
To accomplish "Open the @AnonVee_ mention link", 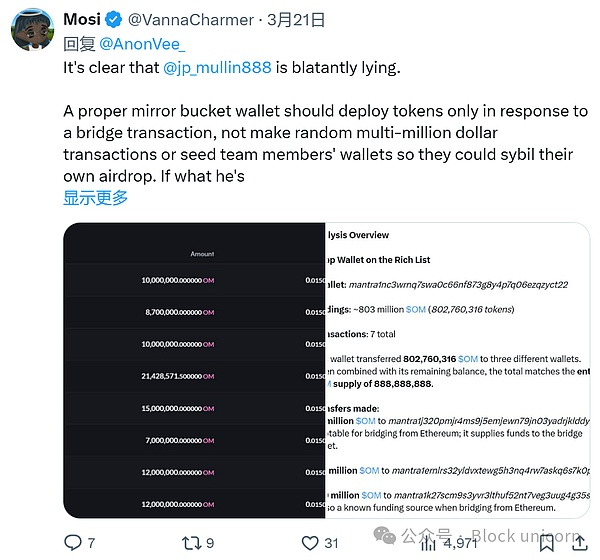I will [x=142, y=43].
